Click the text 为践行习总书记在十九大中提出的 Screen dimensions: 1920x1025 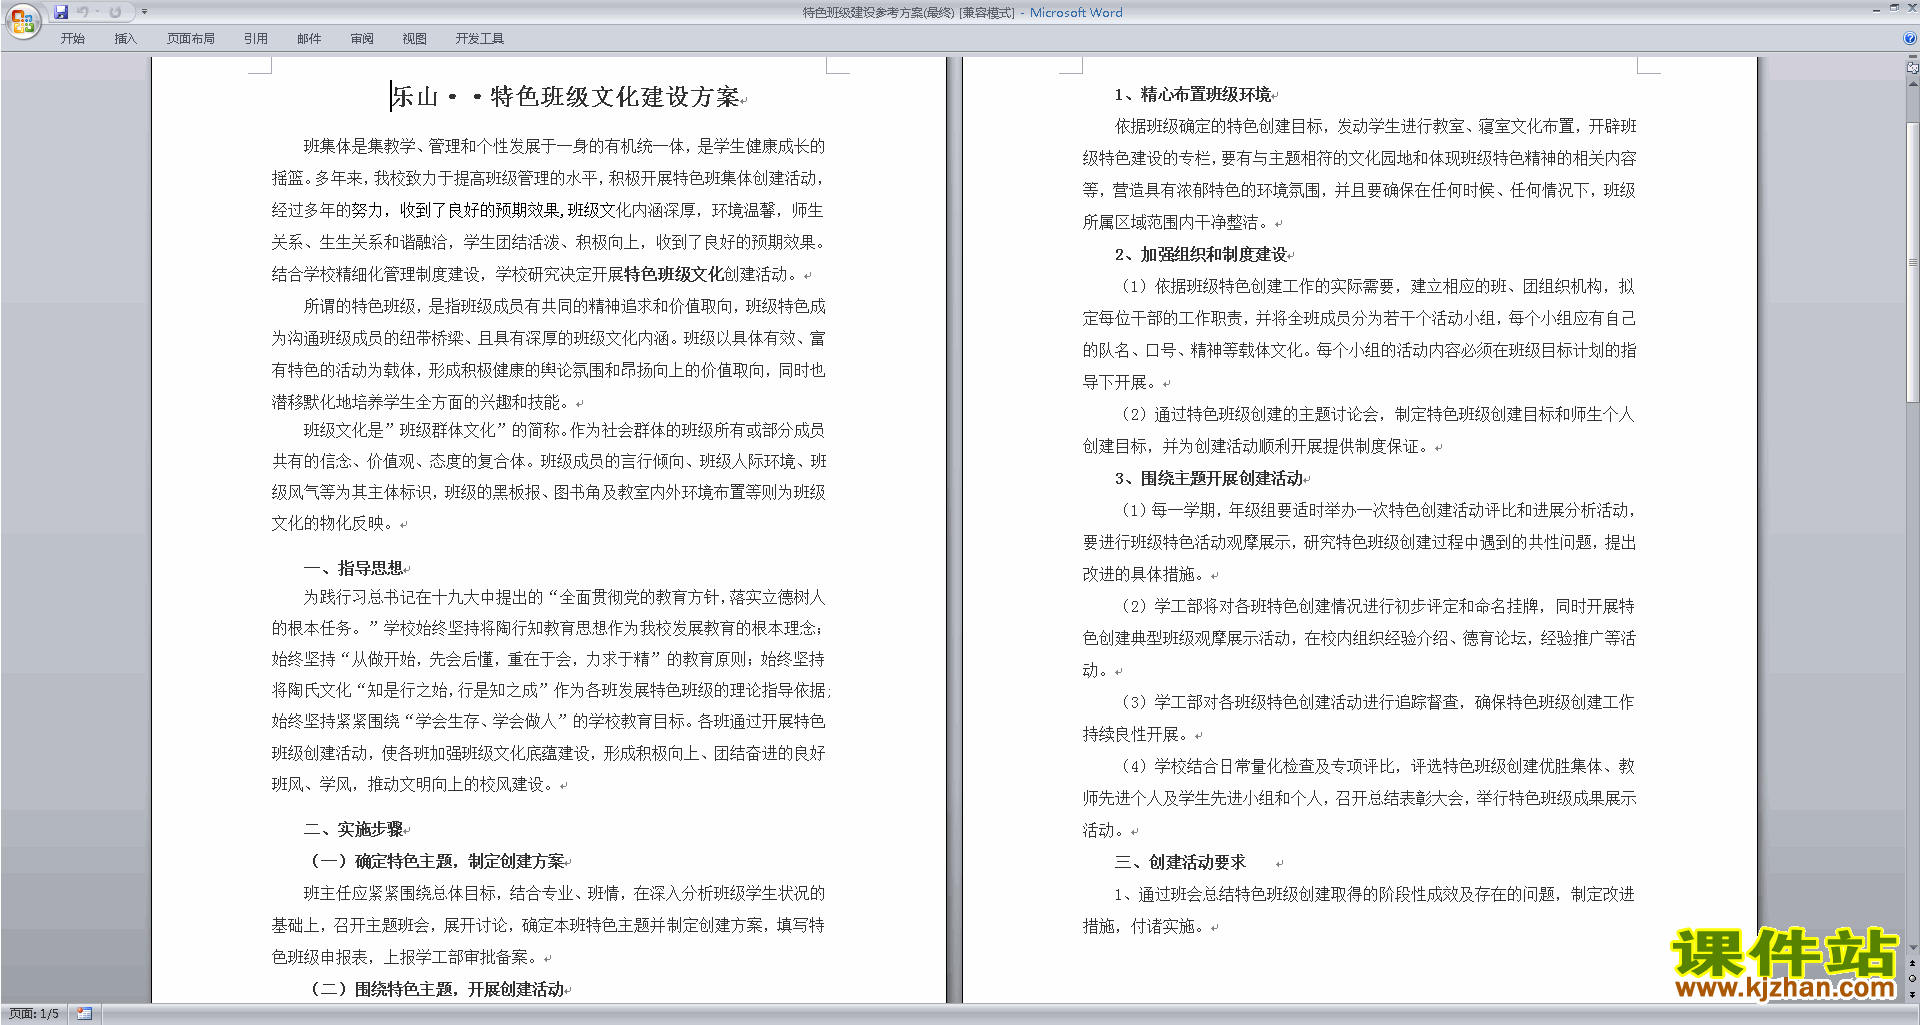click(x=423, y=597)
